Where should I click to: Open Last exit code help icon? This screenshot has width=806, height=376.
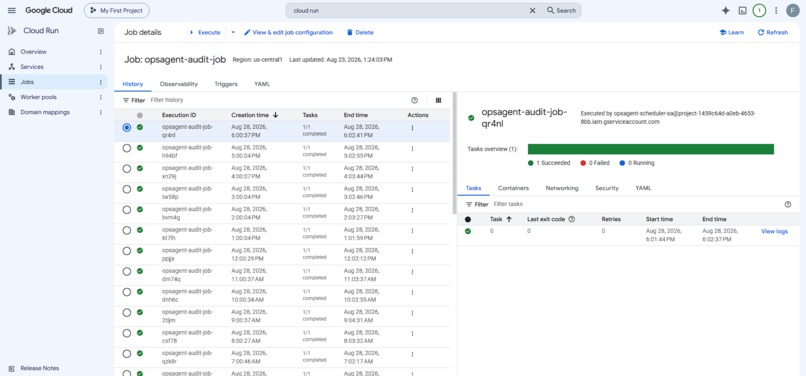[x=572, y=219]
